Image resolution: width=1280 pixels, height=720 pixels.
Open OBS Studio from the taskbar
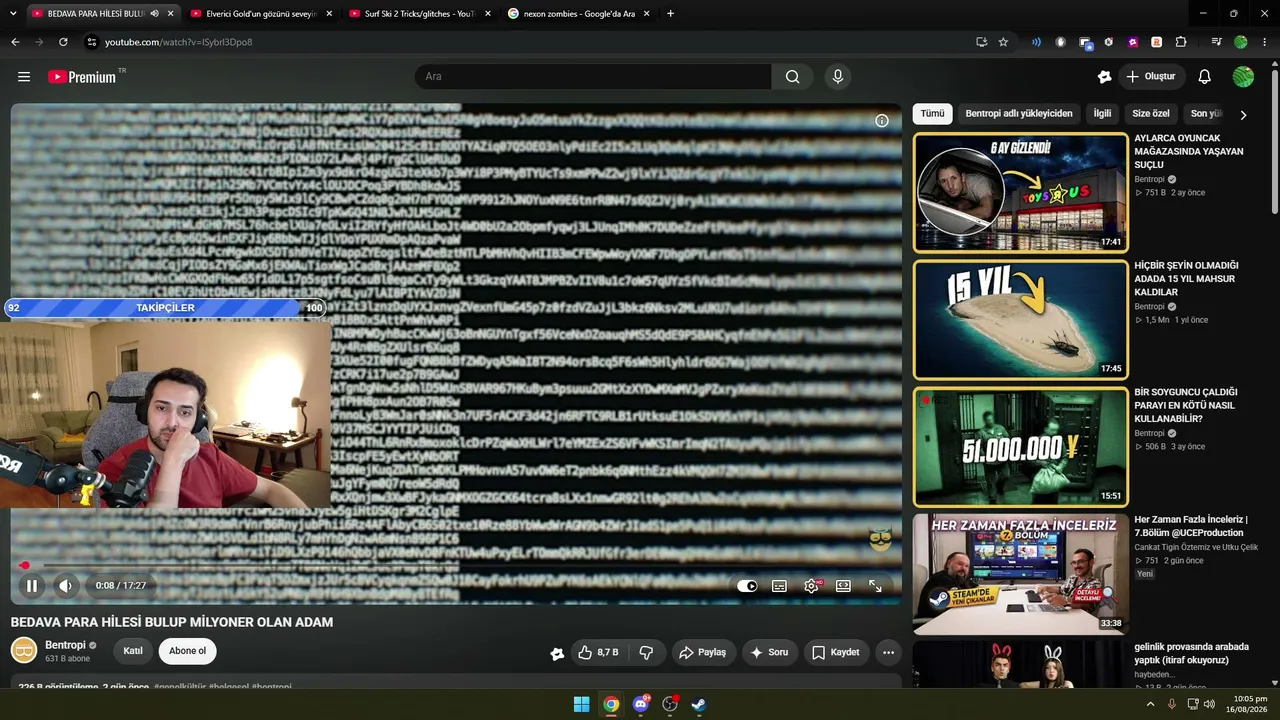click(670, 704)
